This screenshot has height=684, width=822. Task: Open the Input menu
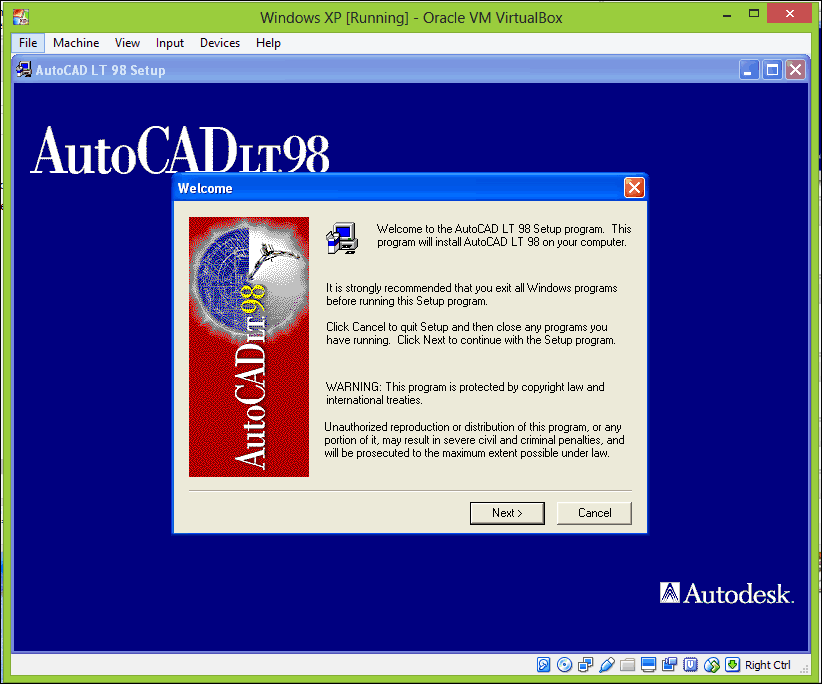click(169, 43)
